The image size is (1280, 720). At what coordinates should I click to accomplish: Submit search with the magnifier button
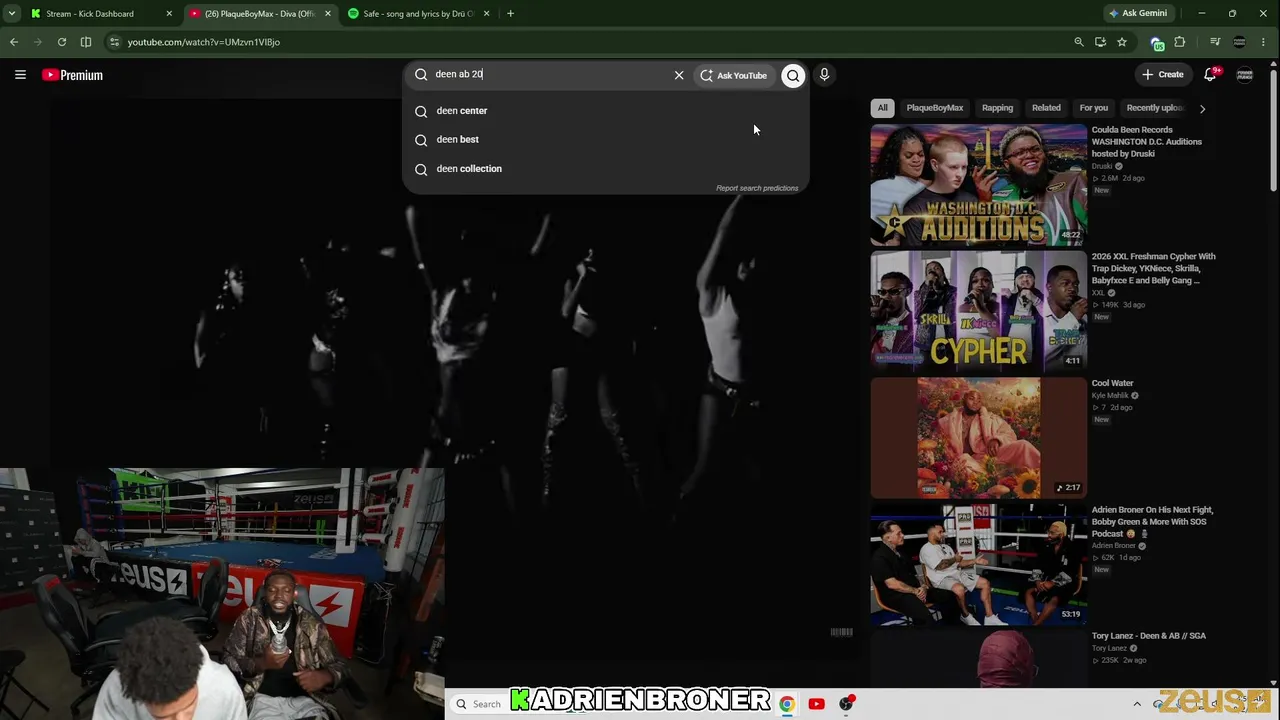tap(793, 75)
